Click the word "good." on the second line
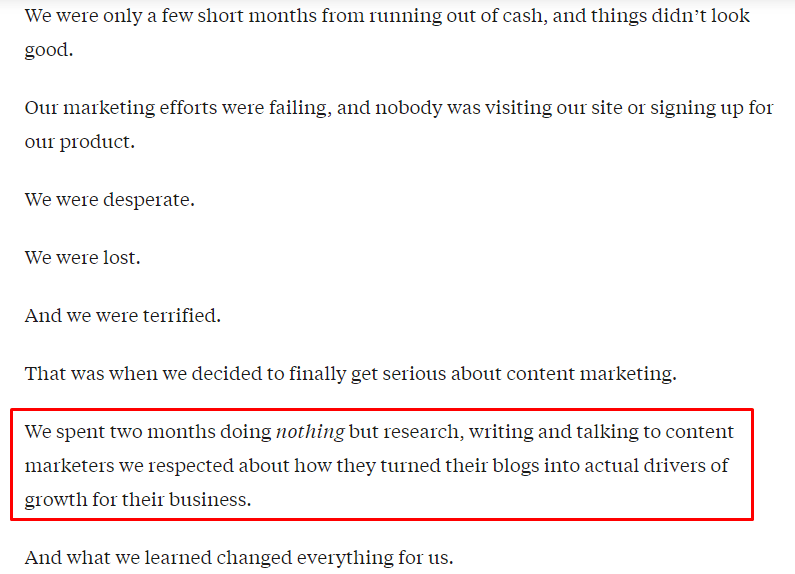Screen dimensions: 795x574 tap(49, 51)
